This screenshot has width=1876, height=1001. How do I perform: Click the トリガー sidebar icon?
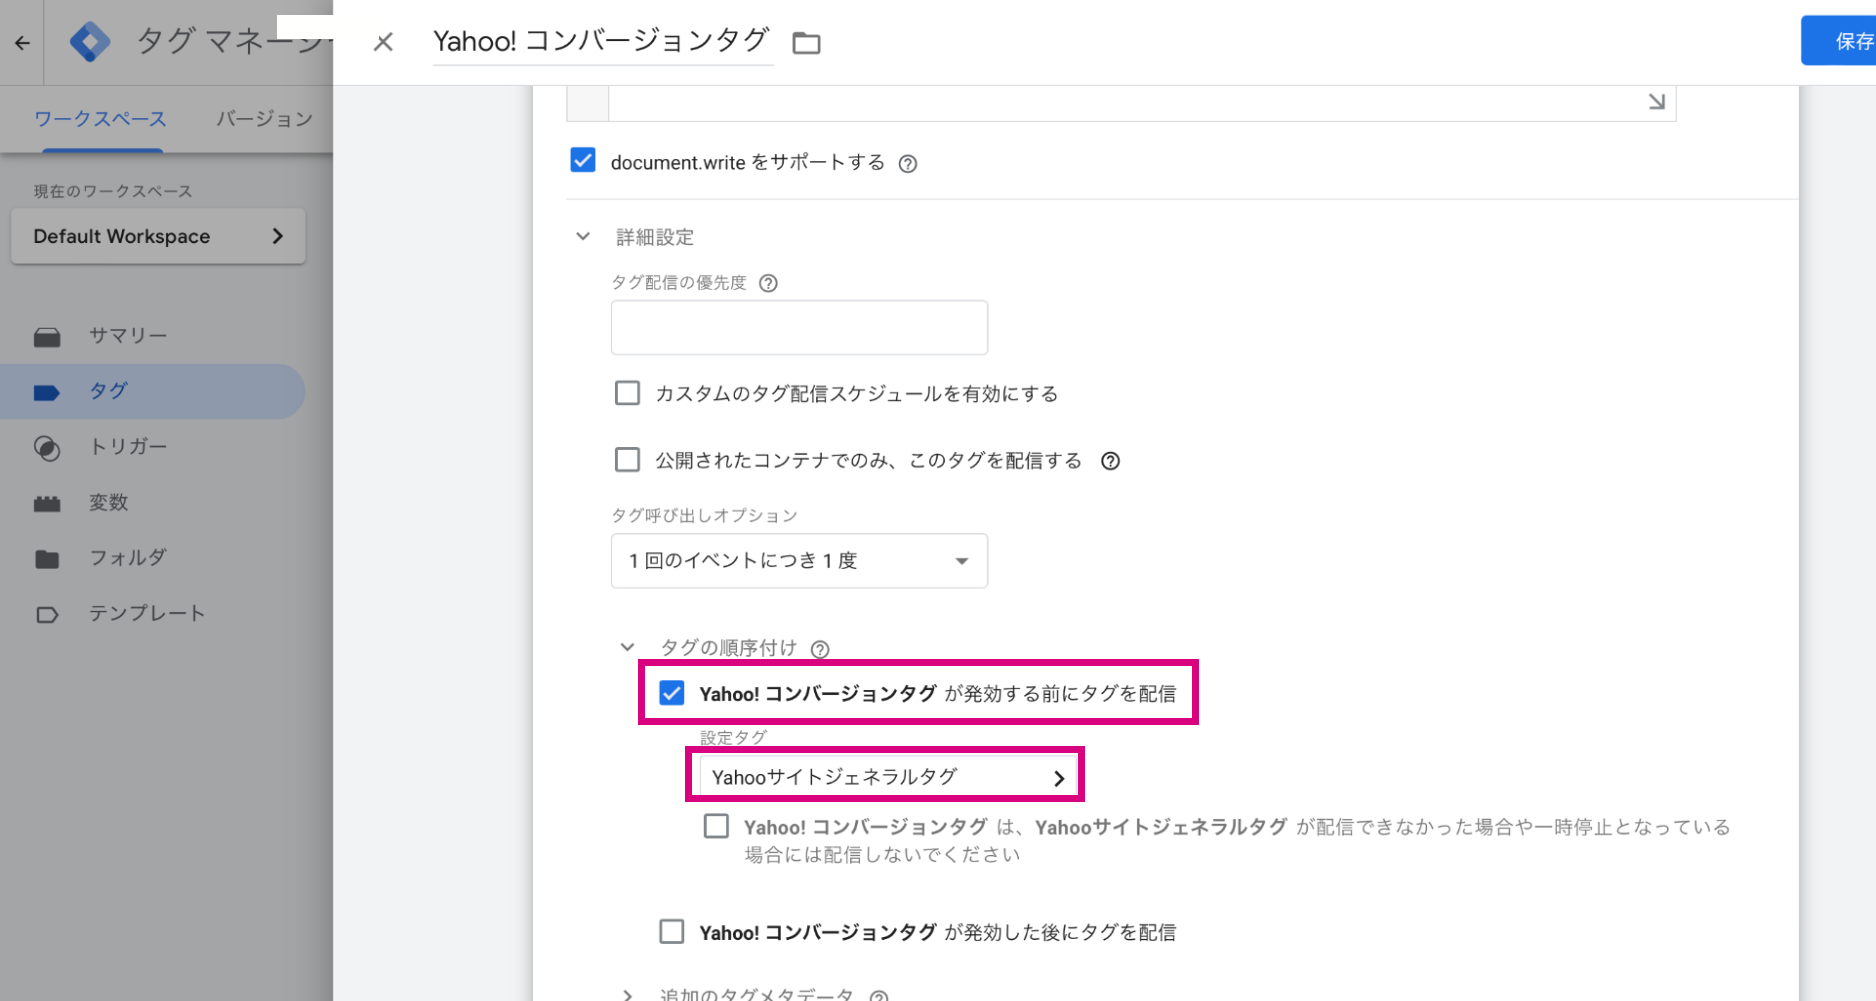tap(47, 448)
